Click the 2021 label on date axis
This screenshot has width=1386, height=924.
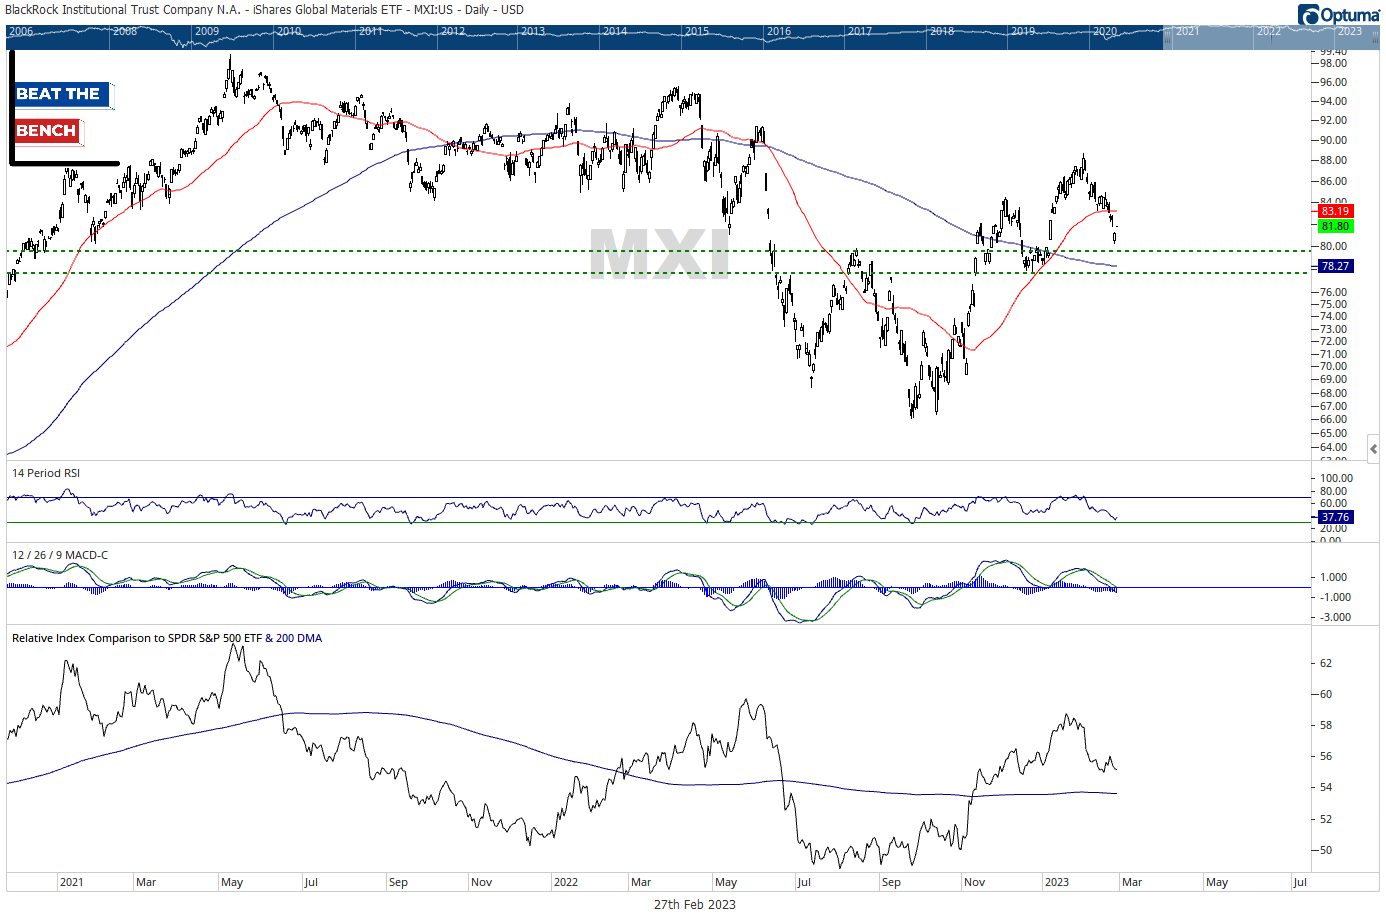pos(72,882)
